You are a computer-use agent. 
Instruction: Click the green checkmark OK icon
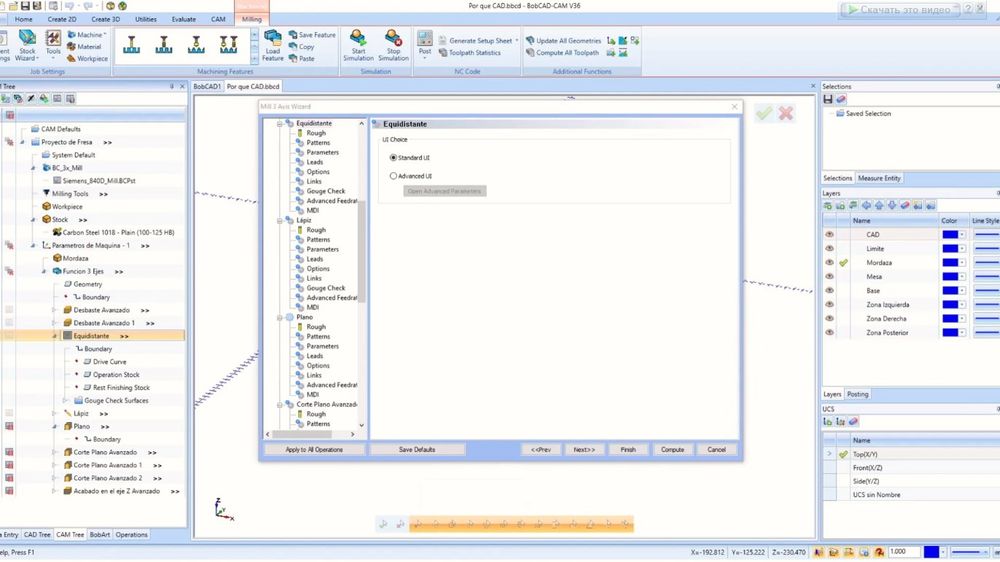pos(764,113)
